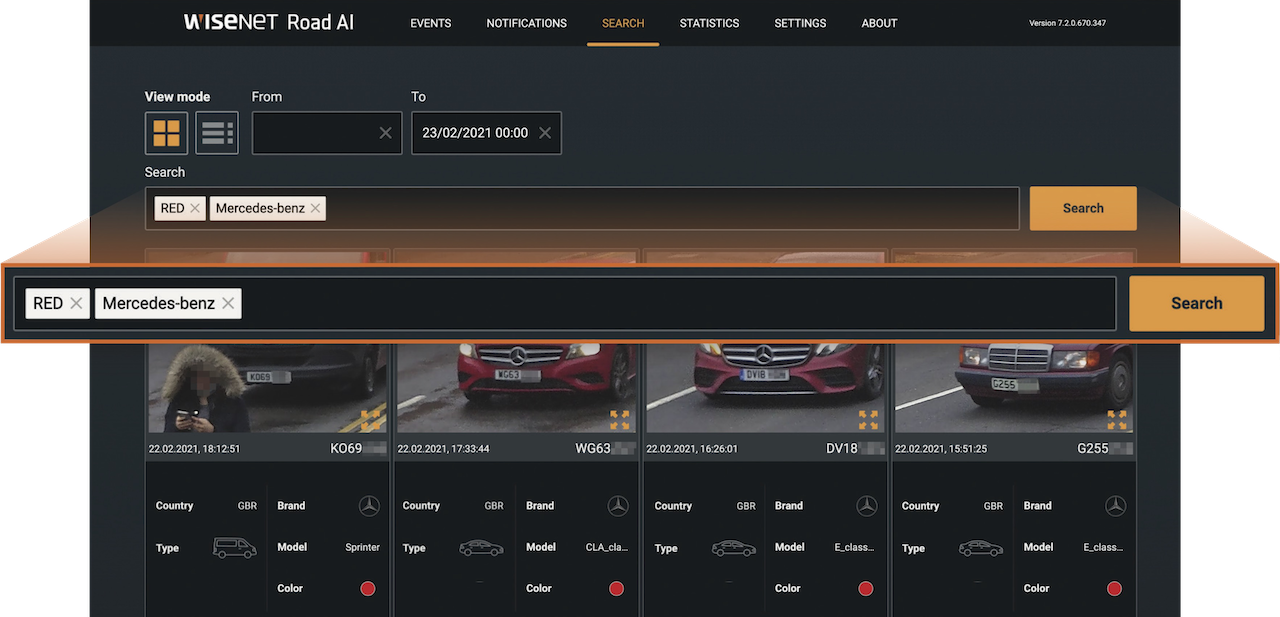Click timestamp 22.02.2021, 15:51:25
This screenshot has height=617, width=1280.
[x=941, y=449]
